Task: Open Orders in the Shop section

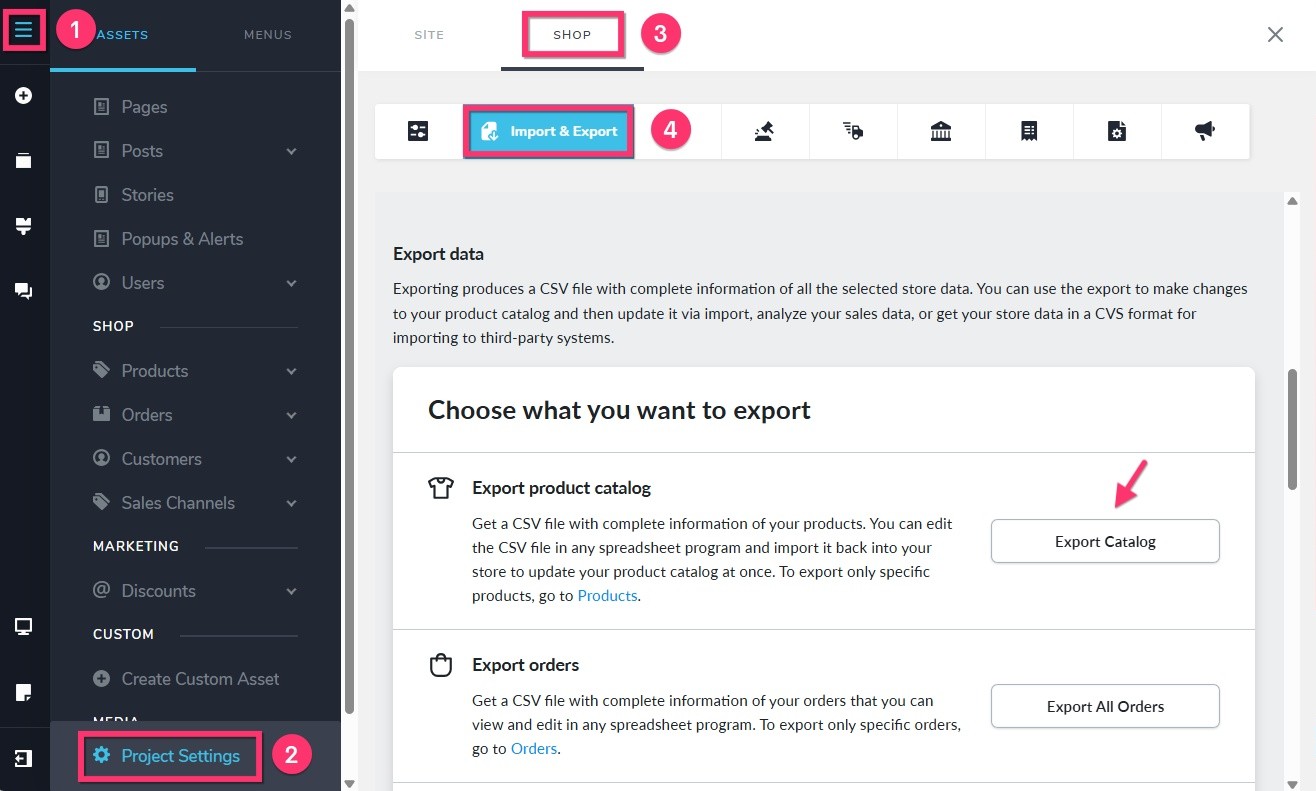Action: (147, 415)
